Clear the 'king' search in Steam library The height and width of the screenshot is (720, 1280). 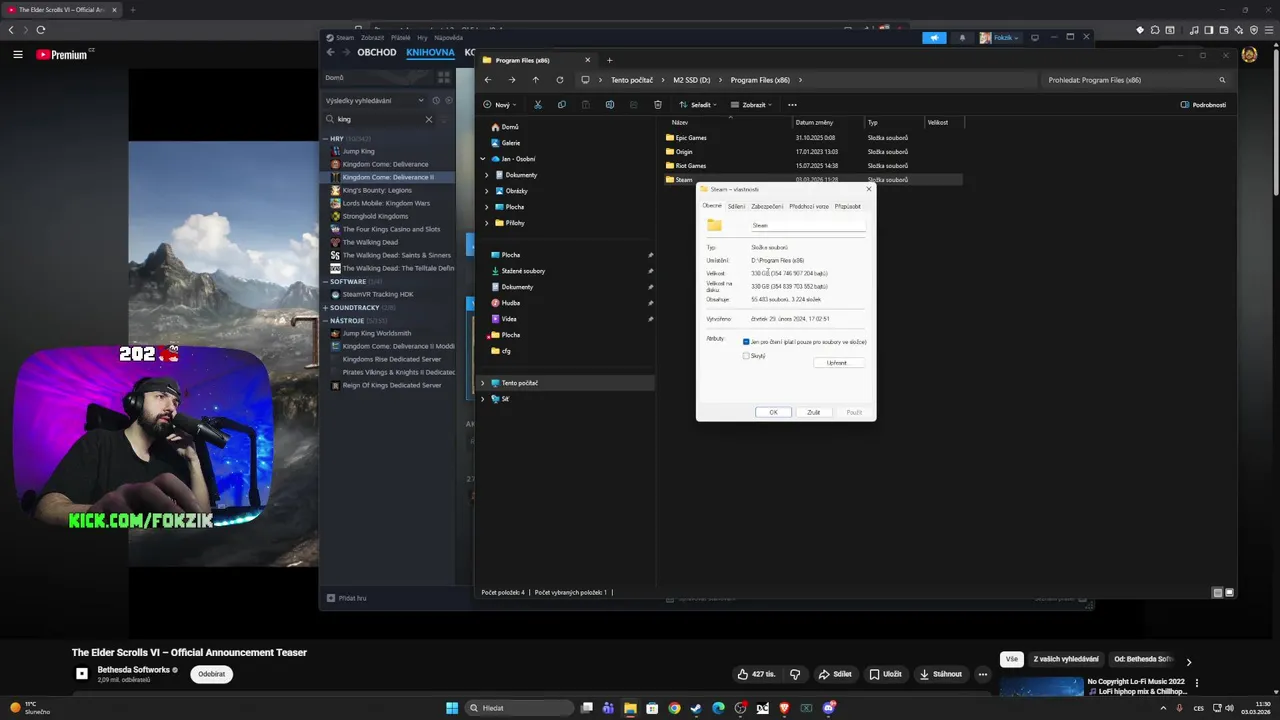click(x=429, y=119)
